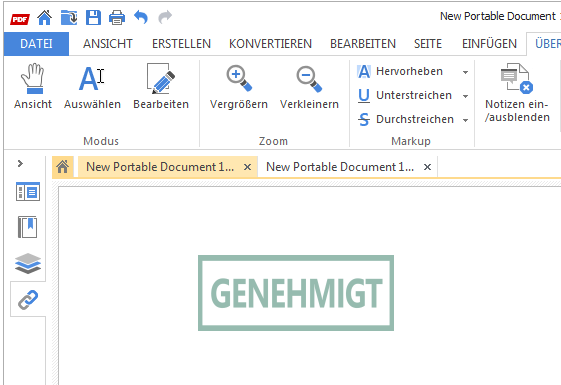The image size is (561, 385).
Task: Open the bookmarks panel icon
Action: (28, 227)
